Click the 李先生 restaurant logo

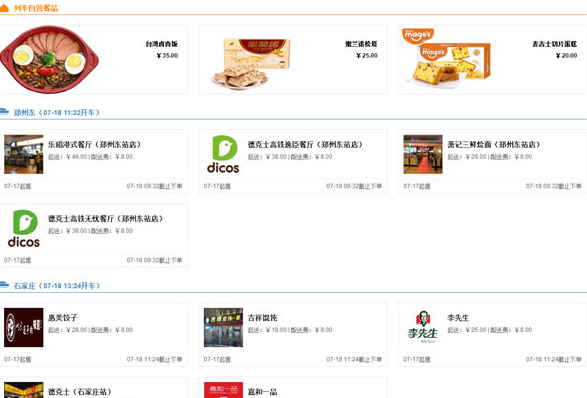click(423, 327)
